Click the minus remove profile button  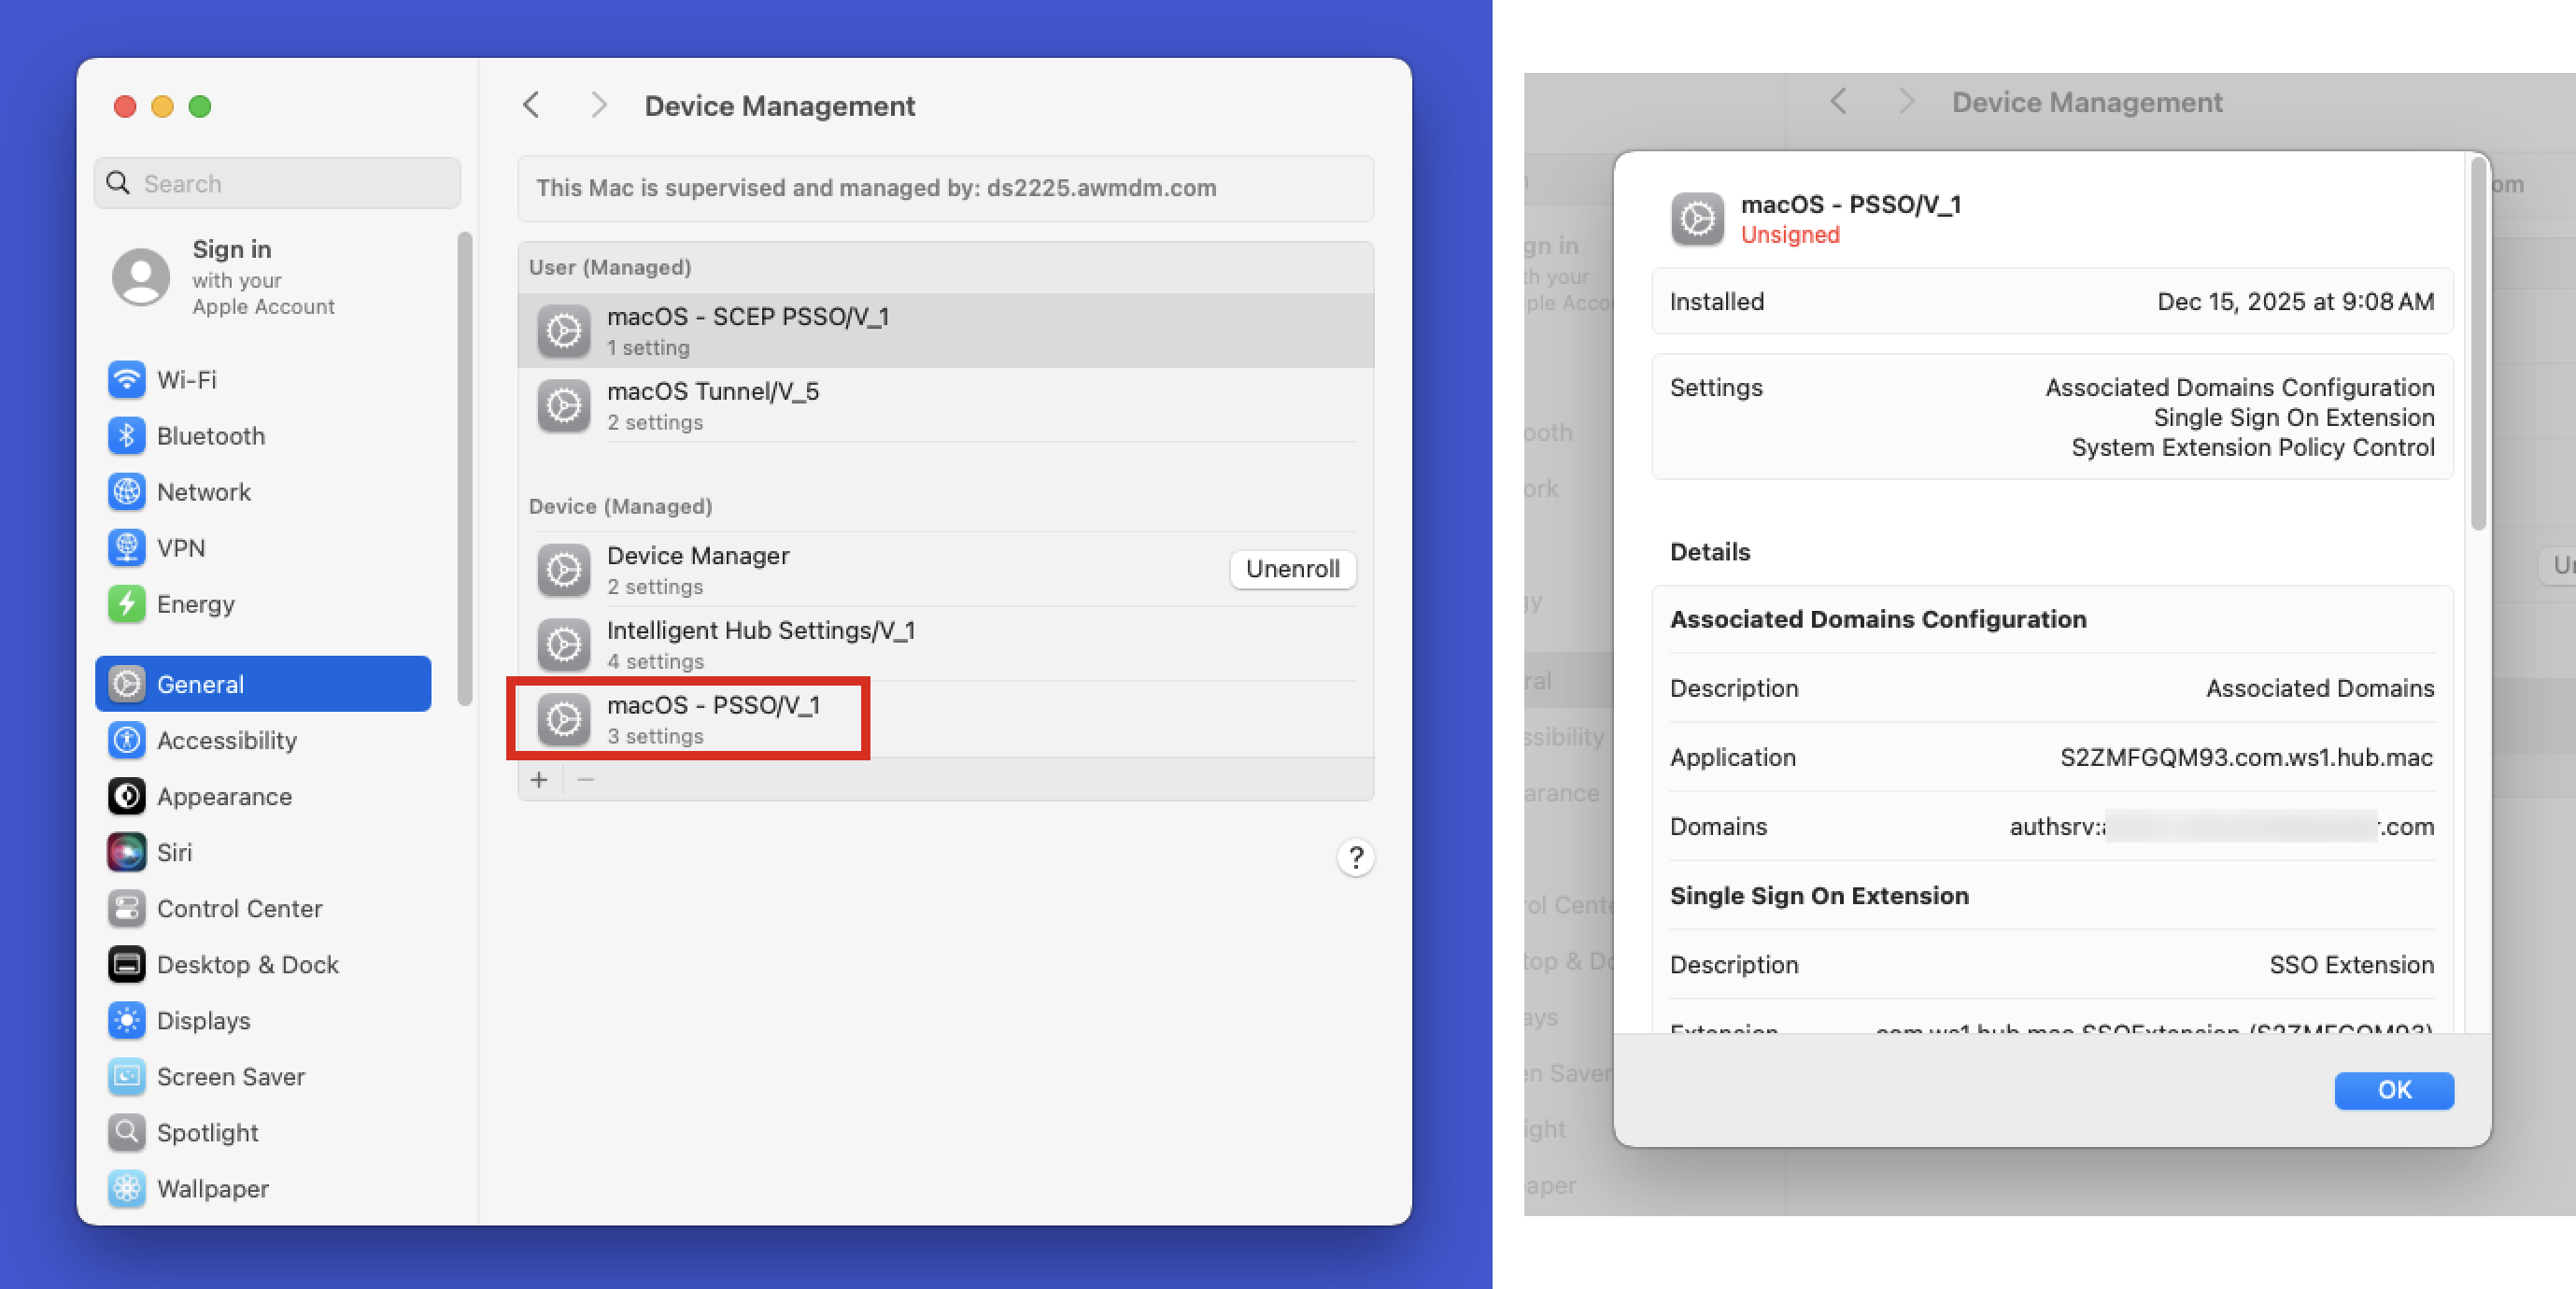click(x=586, y=779)
